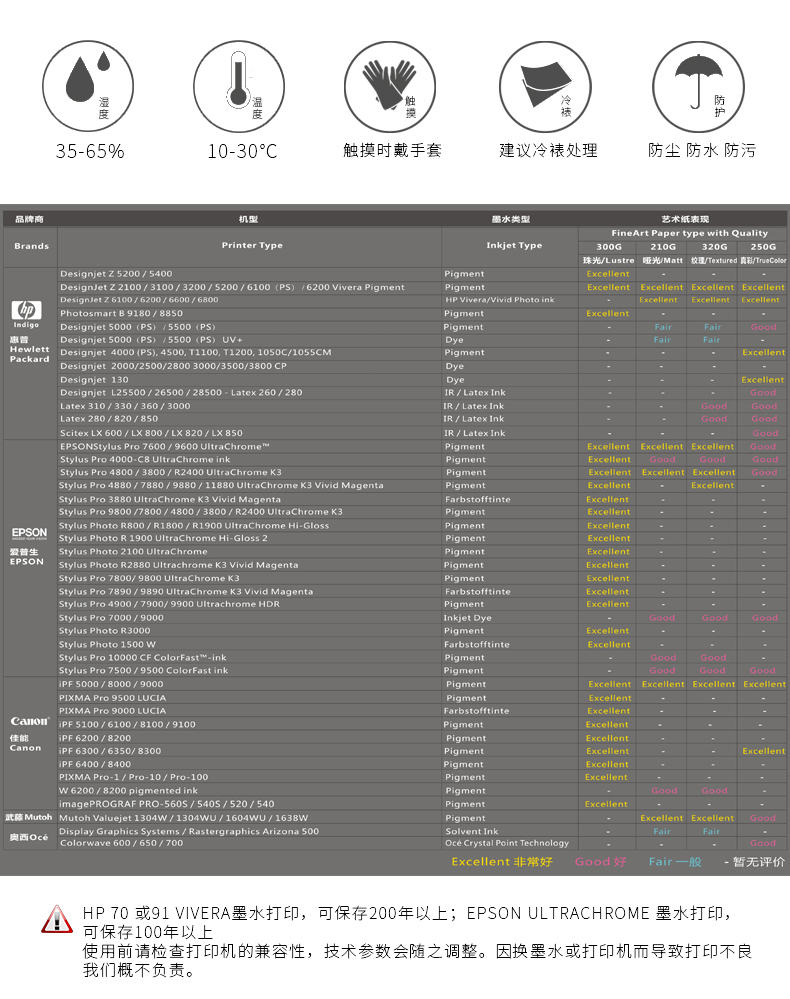Image resolution: width=790 pixels, height=999 pixels.
Task: Click the 'Hewlett Packard' brand label
Action: 29,354
